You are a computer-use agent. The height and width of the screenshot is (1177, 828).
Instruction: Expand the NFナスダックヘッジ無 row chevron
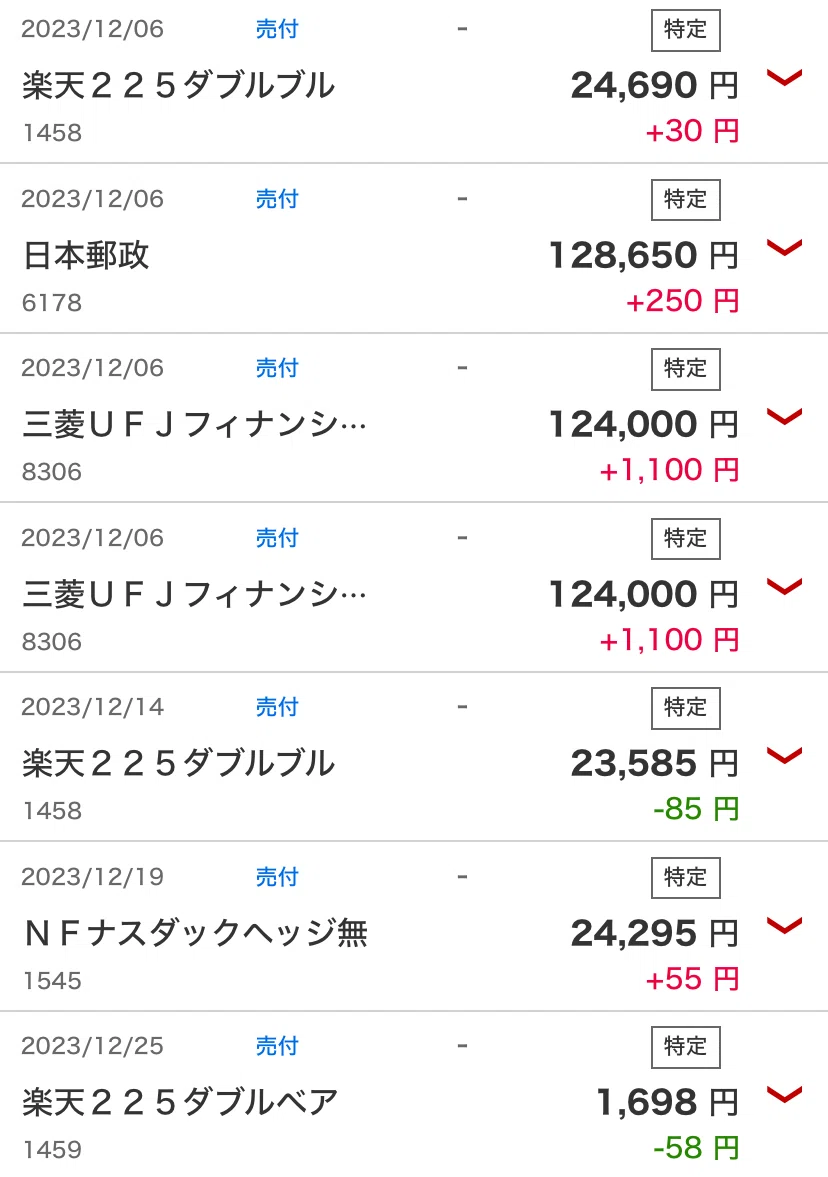click(x=784, y=926)
